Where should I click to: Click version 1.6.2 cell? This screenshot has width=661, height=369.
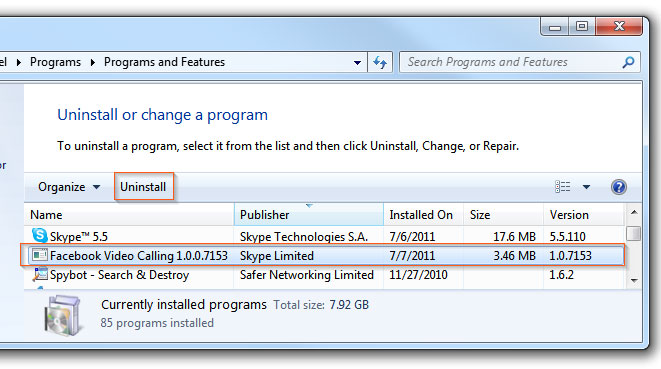(x=561, y=275)
